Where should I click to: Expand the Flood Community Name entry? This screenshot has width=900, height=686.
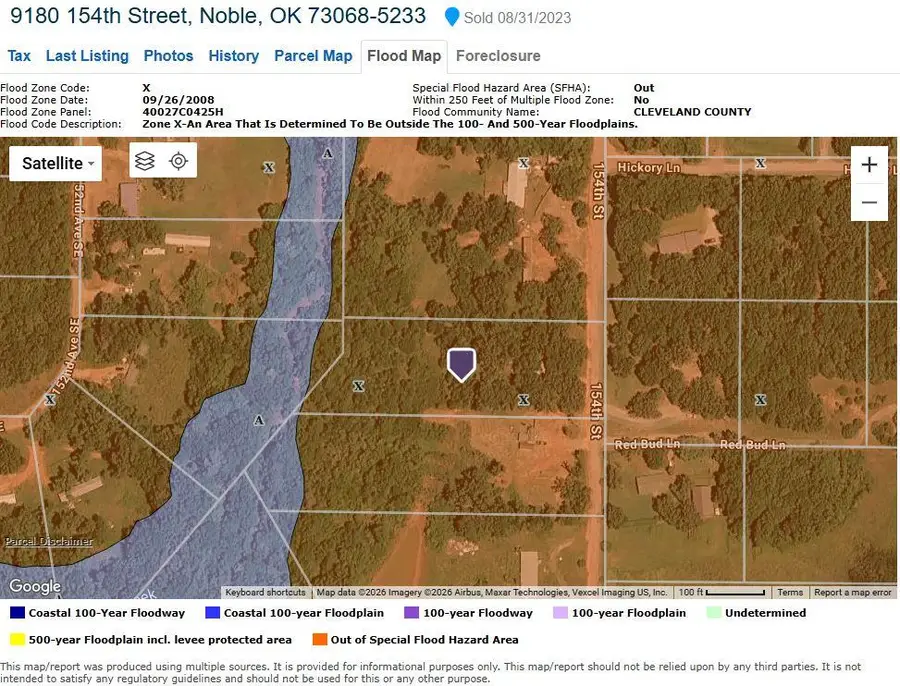477,112
